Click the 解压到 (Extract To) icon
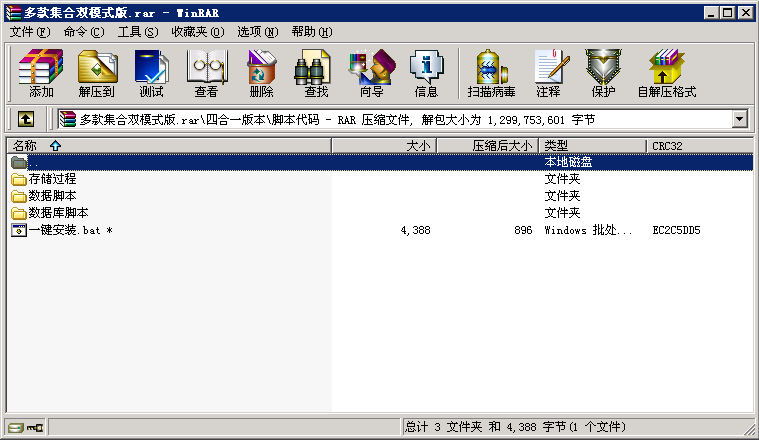759x440 pixels. point(96,73)
